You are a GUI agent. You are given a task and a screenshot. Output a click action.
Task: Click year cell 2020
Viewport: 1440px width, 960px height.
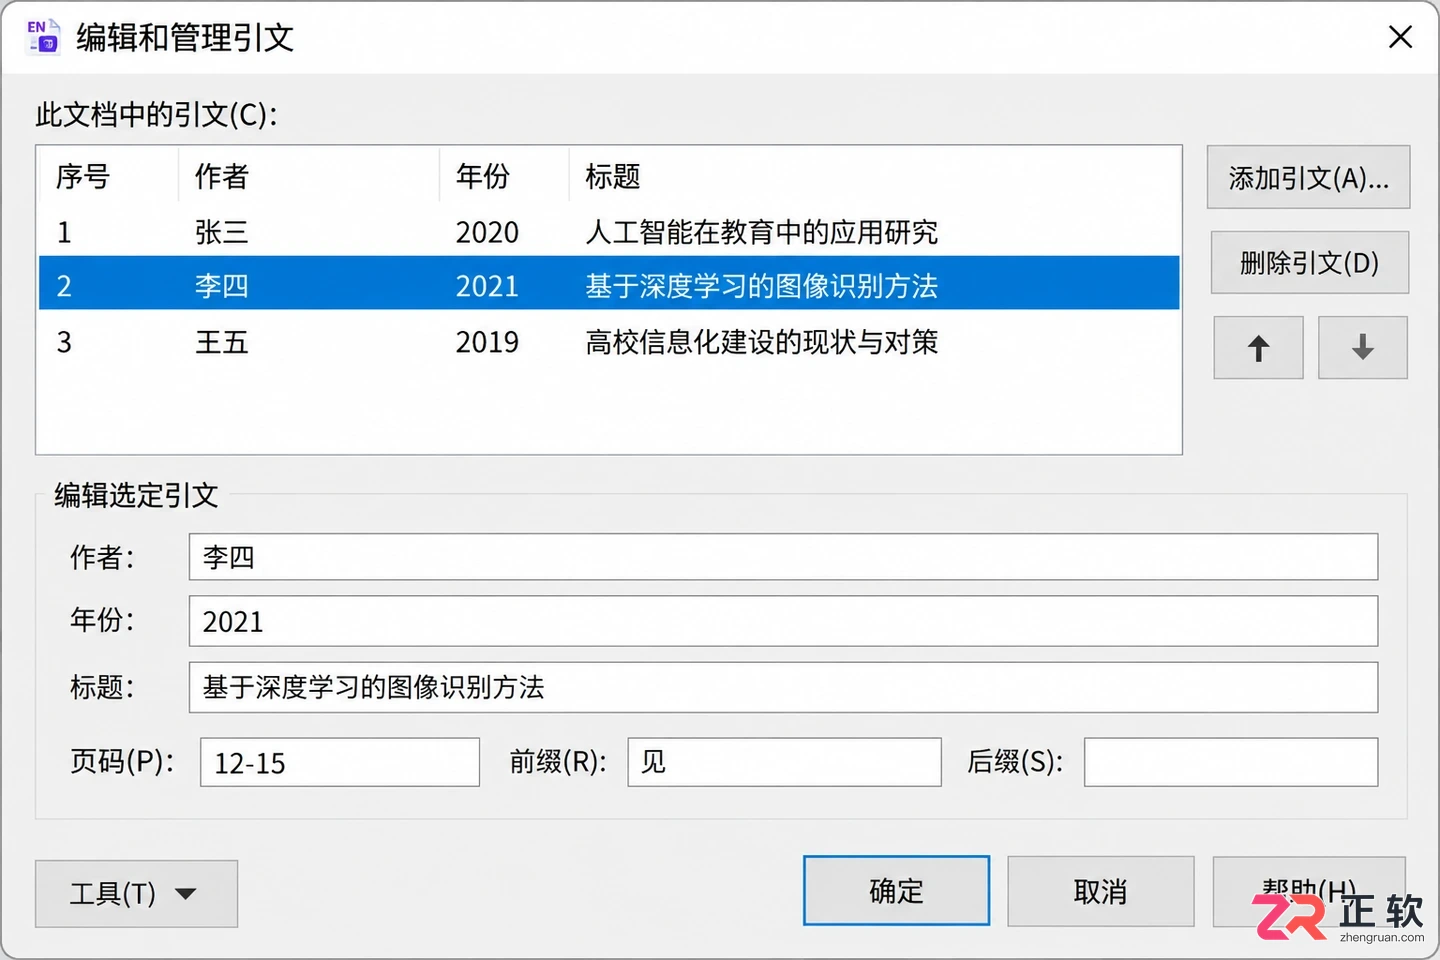click(487, 232)
